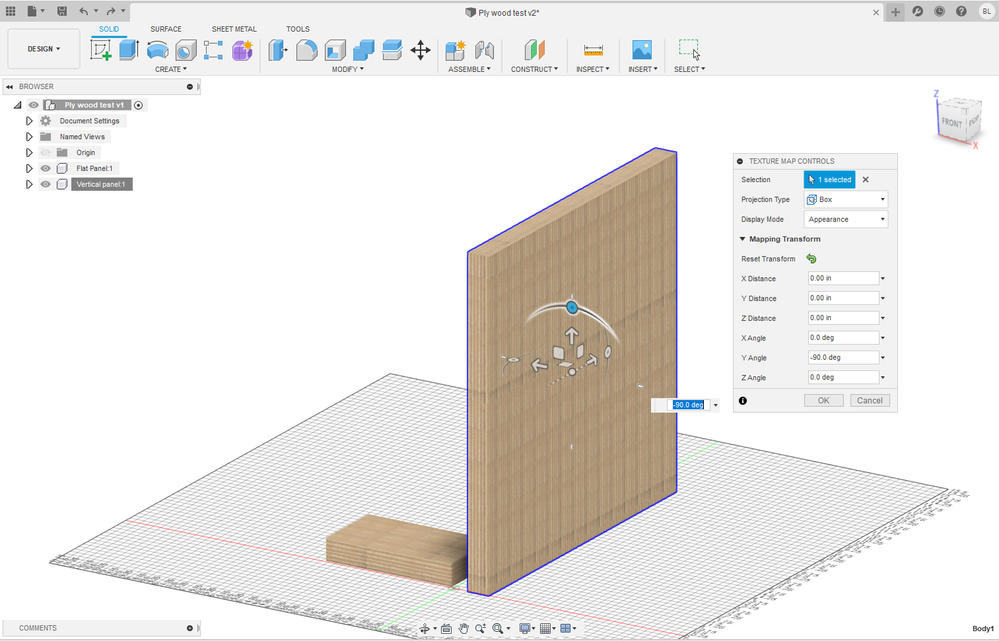The width and height of the screenshot is (999, 641).
Task: Hide the Flat Panel:1 component
Action: tap(45, 168)
